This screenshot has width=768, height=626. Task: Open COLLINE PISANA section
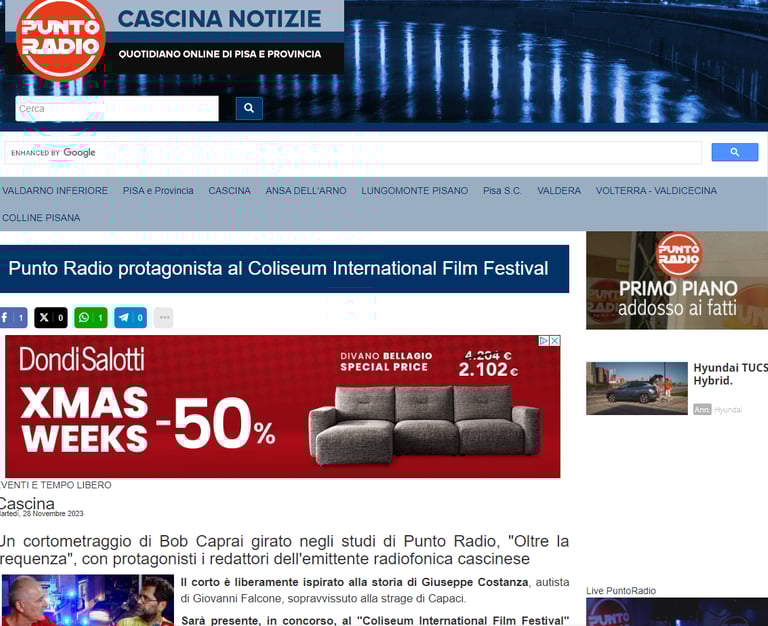click(41, 217)
